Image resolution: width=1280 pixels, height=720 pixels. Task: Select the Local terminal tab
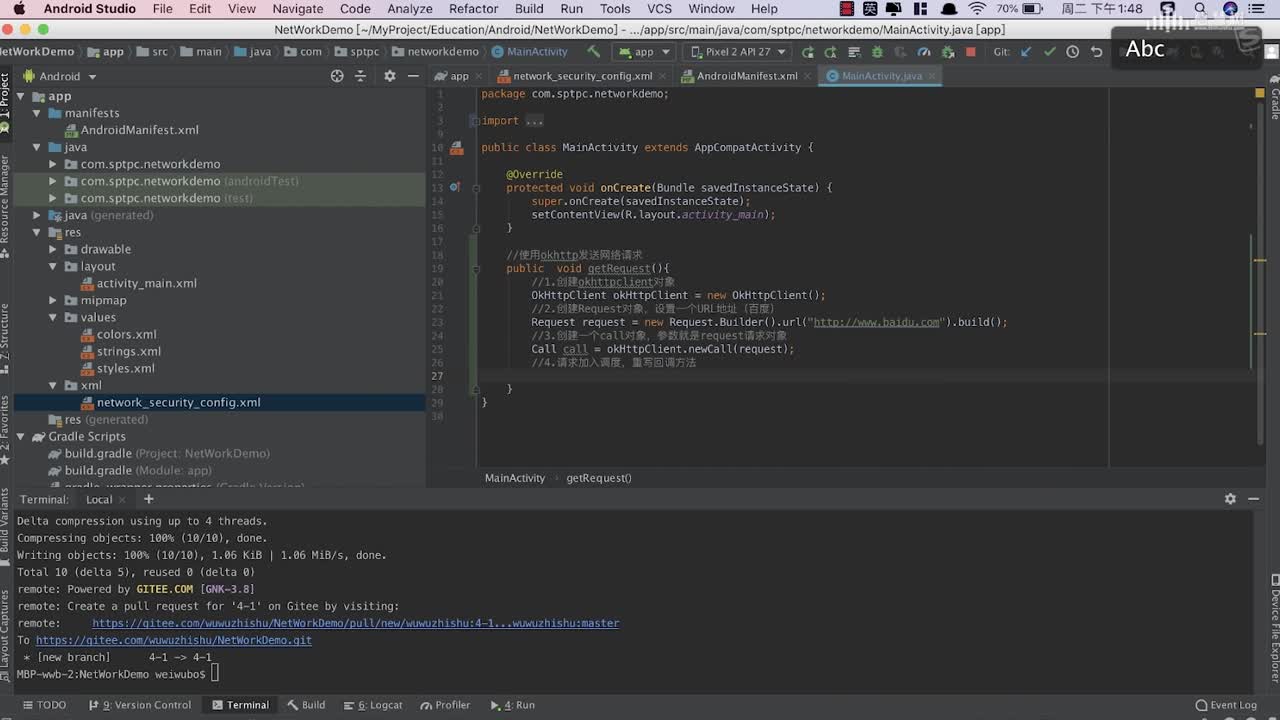[x=99, y=499]
